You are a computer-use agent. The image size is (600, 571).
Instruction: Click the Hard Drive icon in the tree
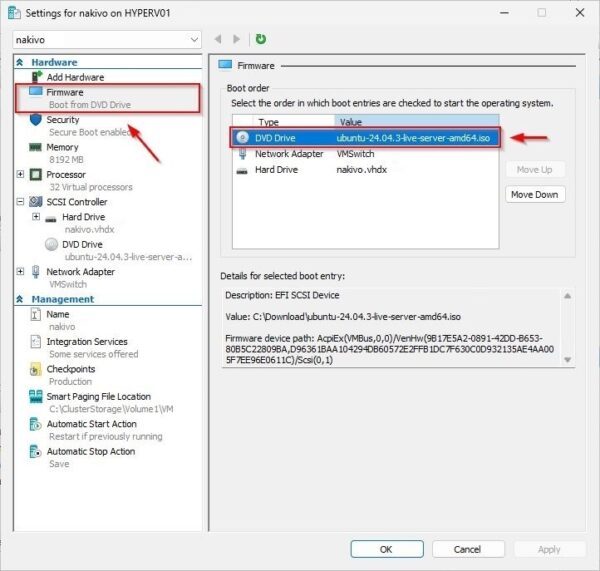(51, 219)
